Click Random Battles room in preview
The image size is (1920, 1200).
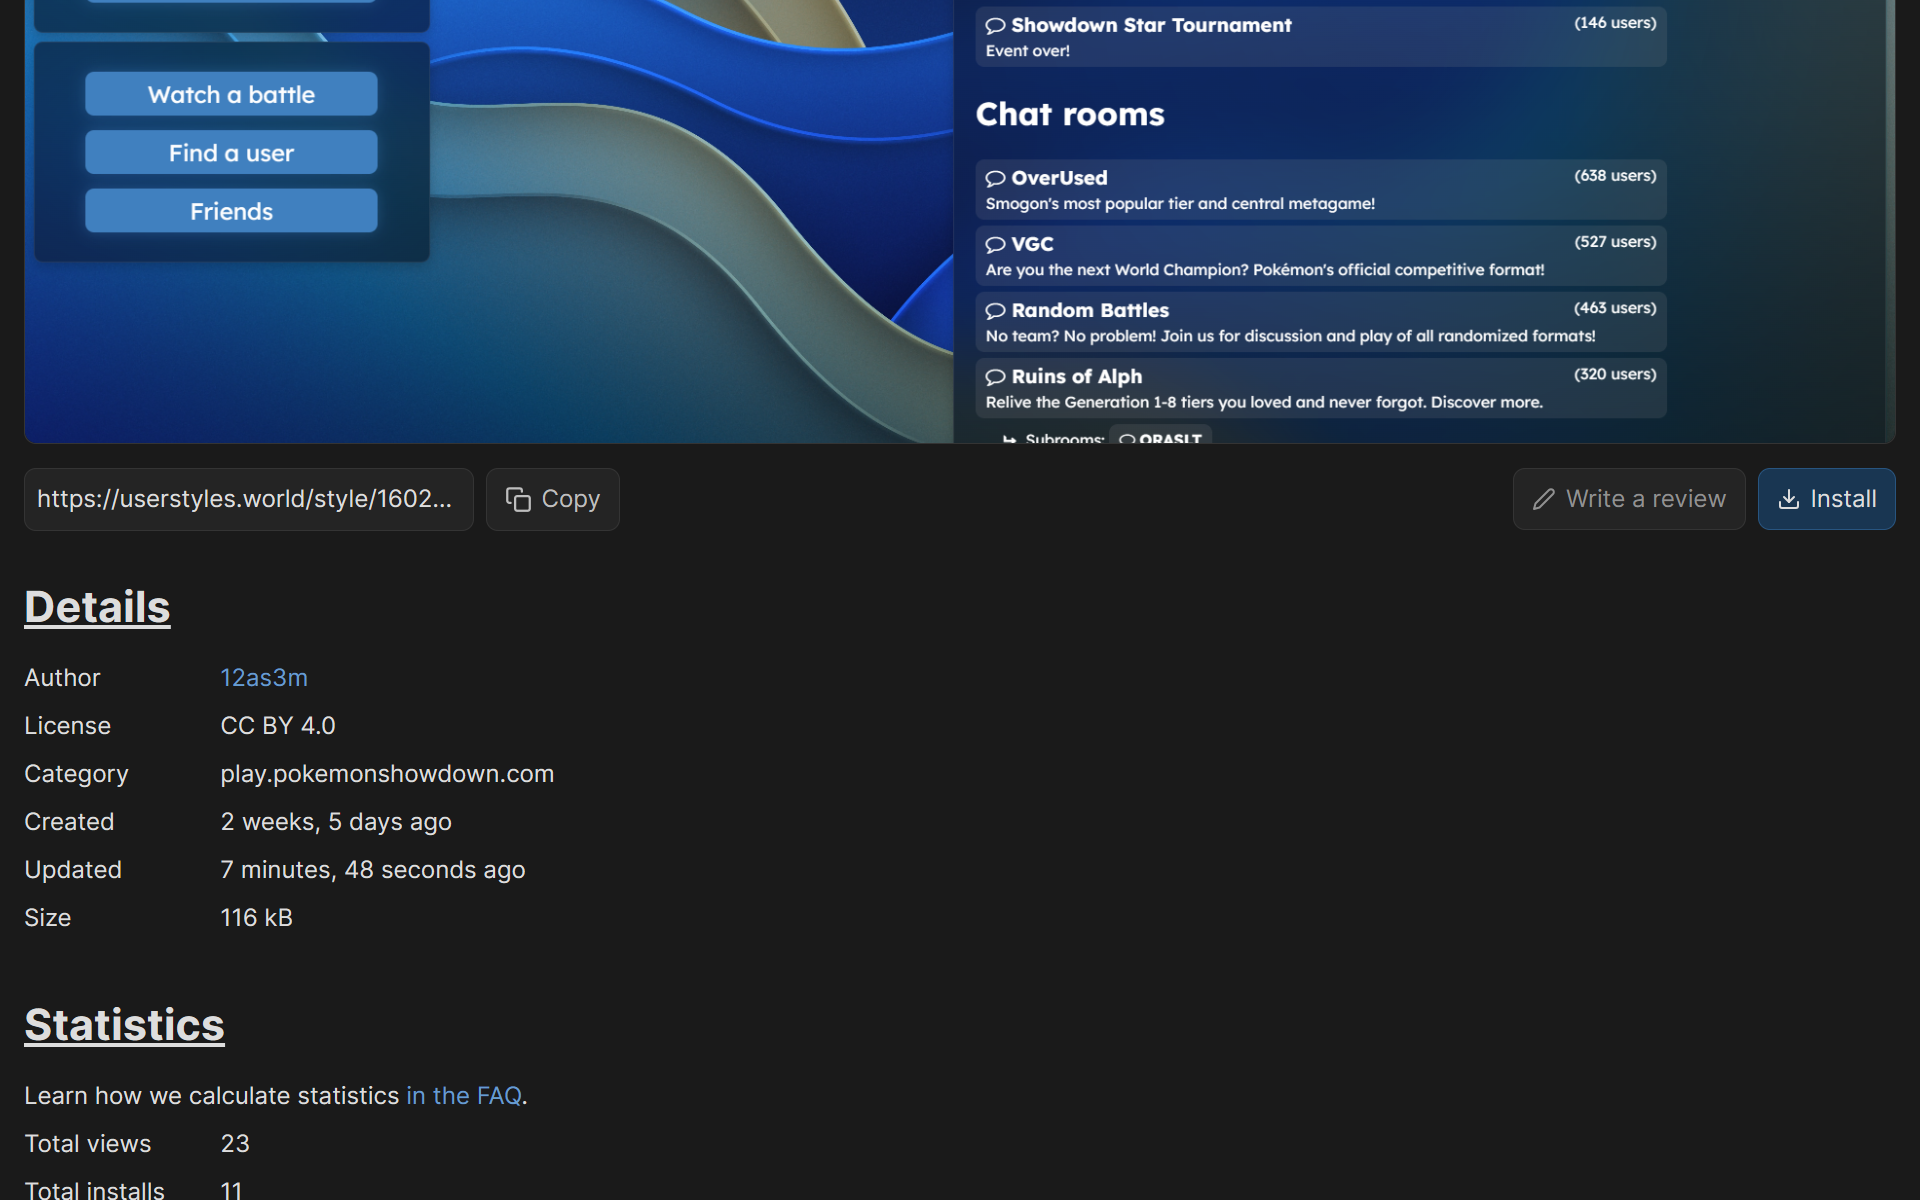tap(1321, 322)
